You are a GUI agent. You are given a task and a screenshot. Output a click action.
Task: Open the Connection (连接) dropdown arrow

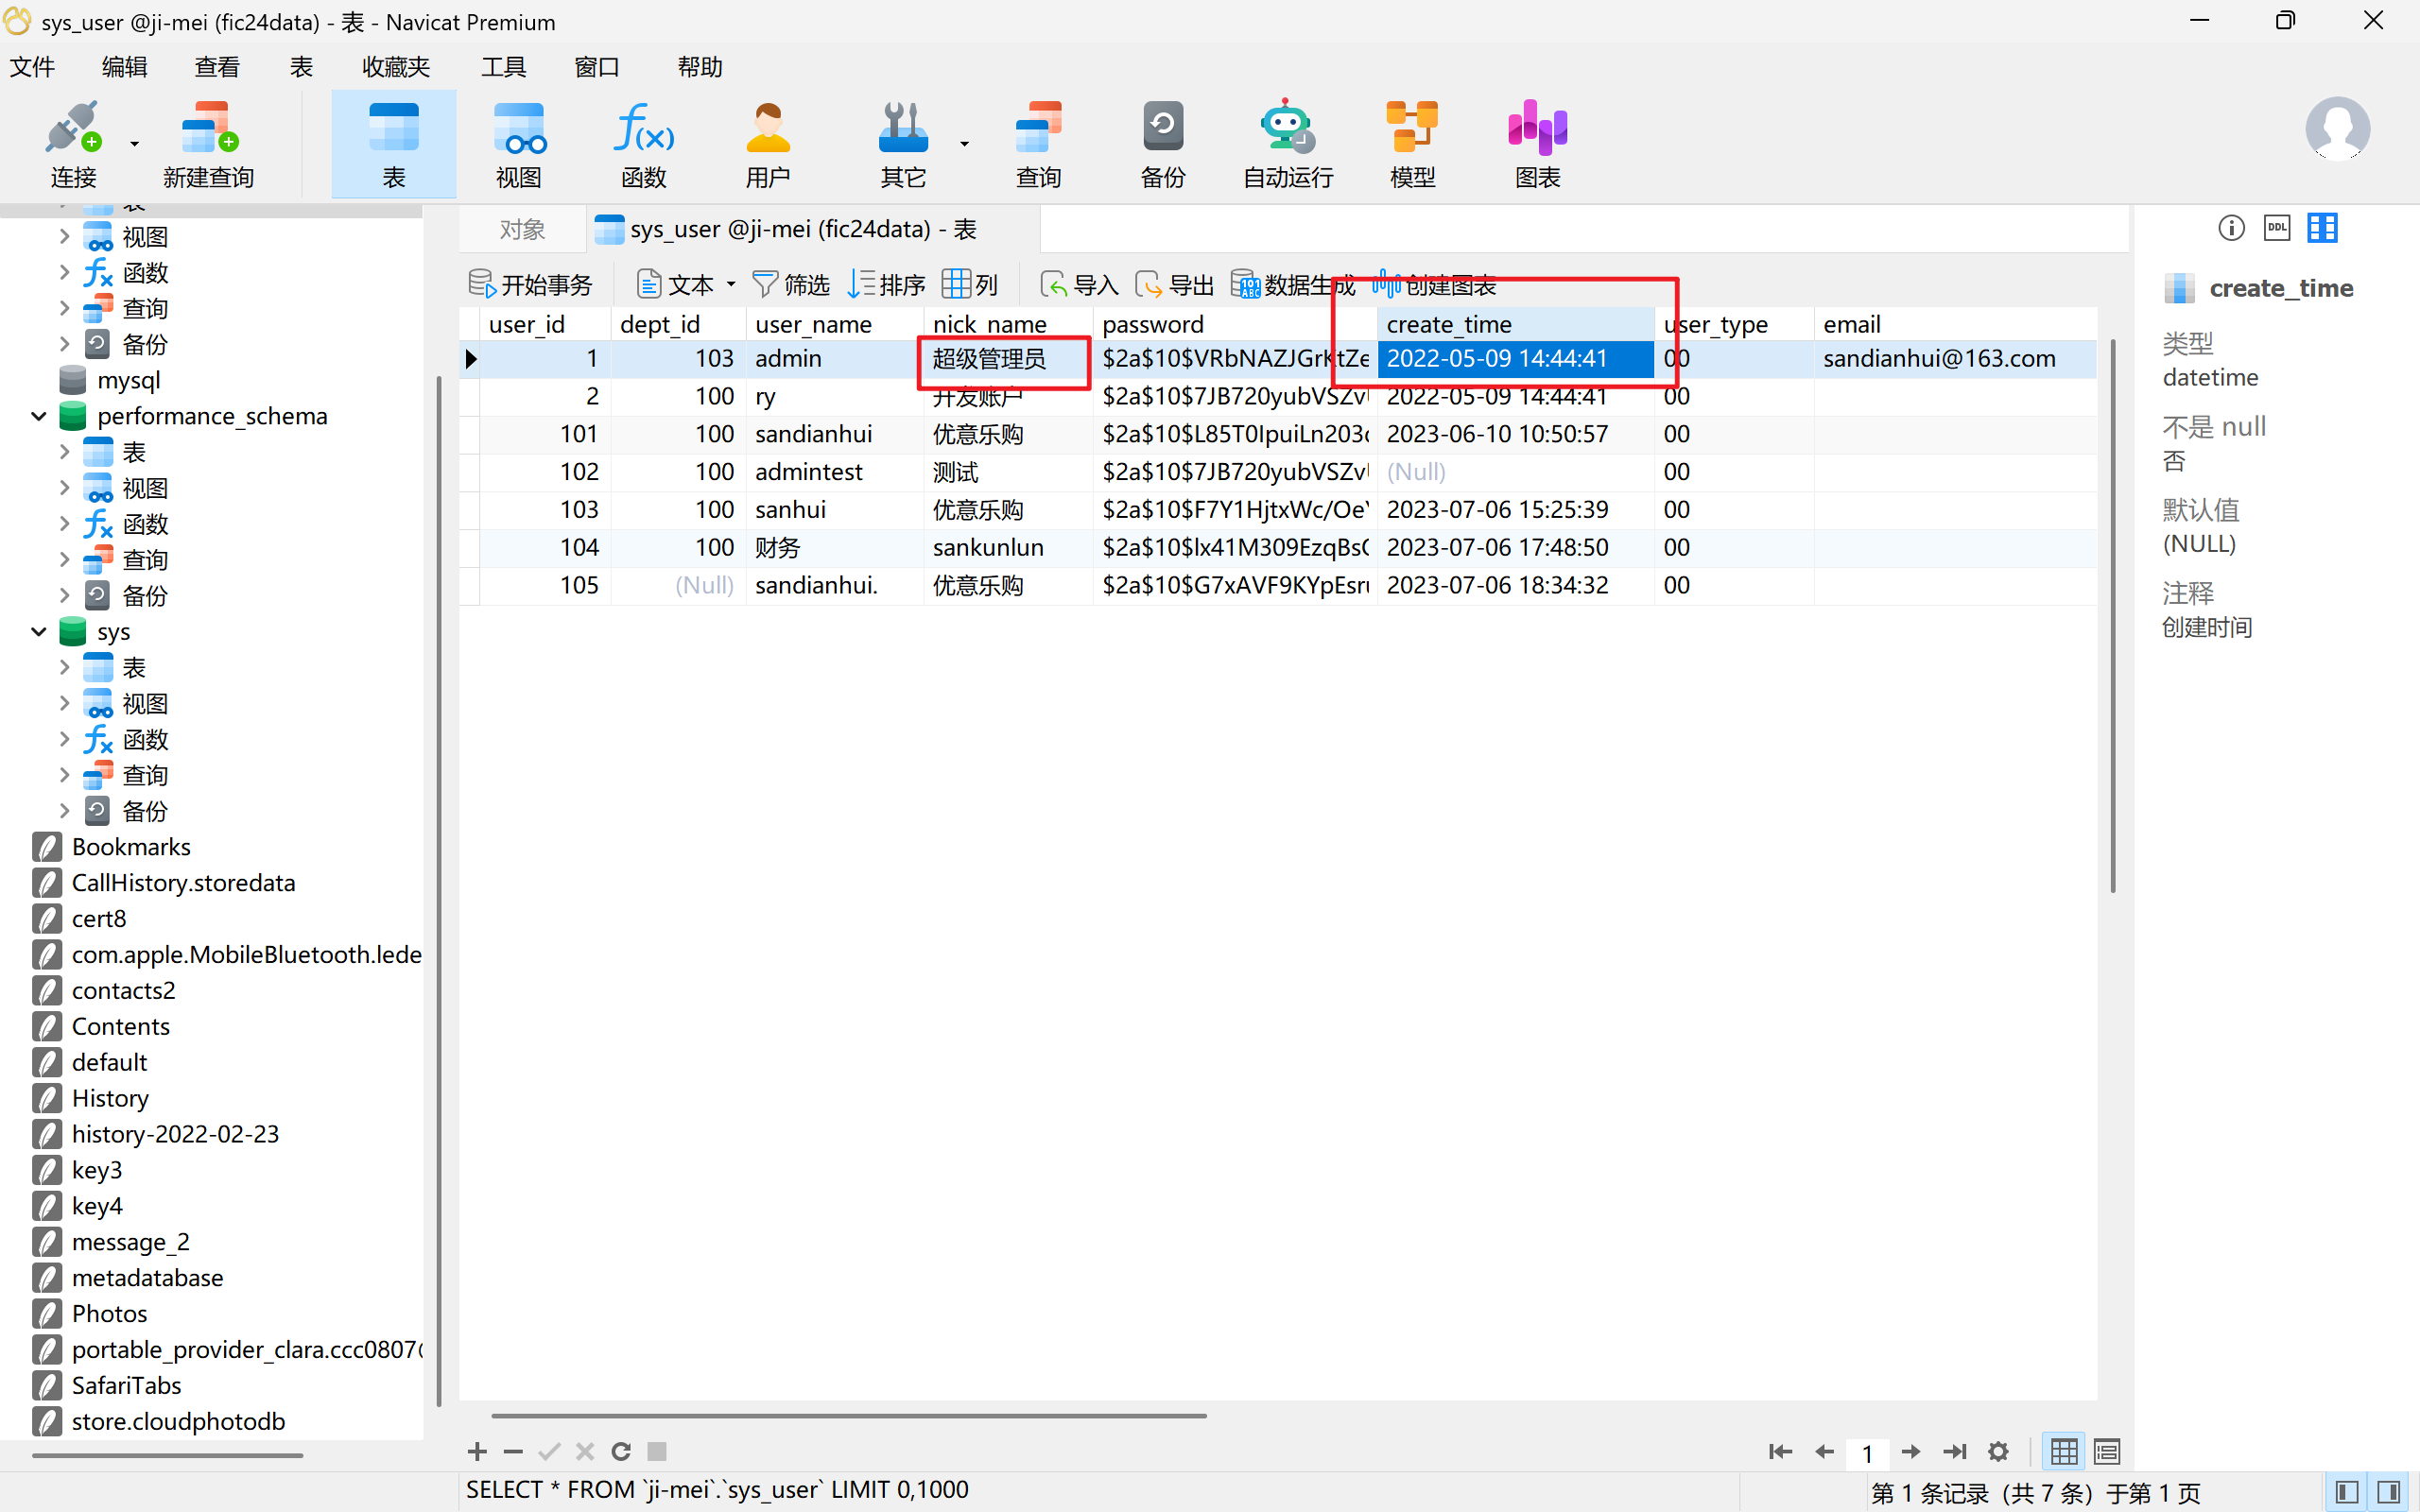click(x=134, y=144)
